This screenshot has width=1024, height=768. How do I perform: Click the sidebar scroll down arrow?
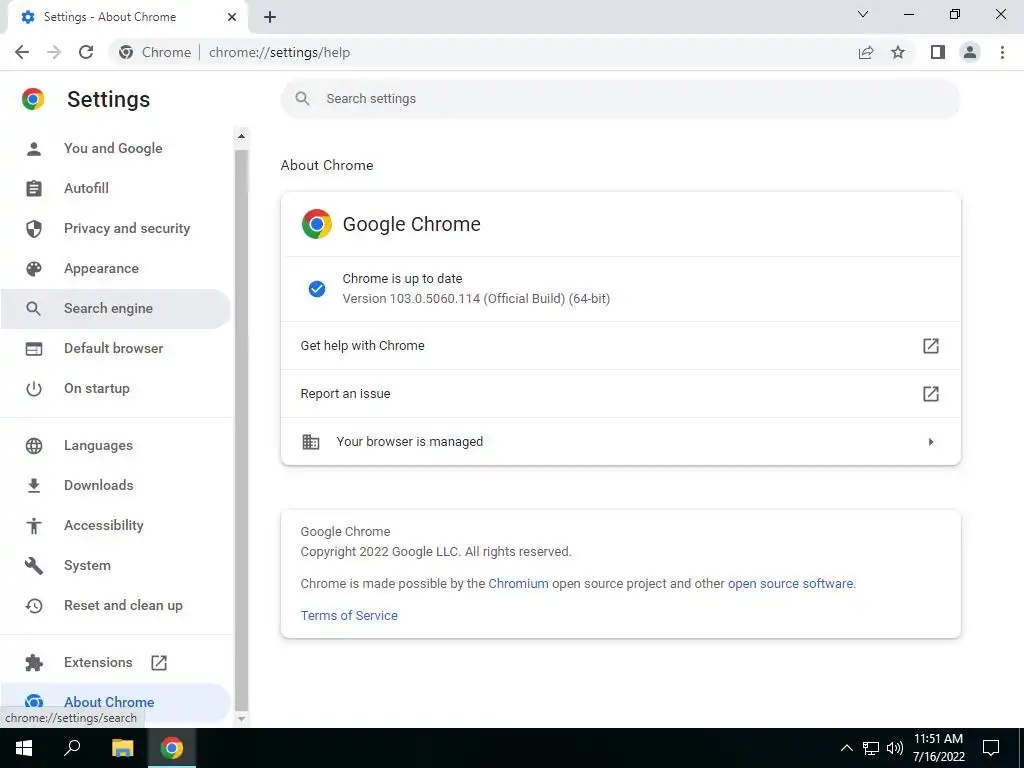[241, 719]
